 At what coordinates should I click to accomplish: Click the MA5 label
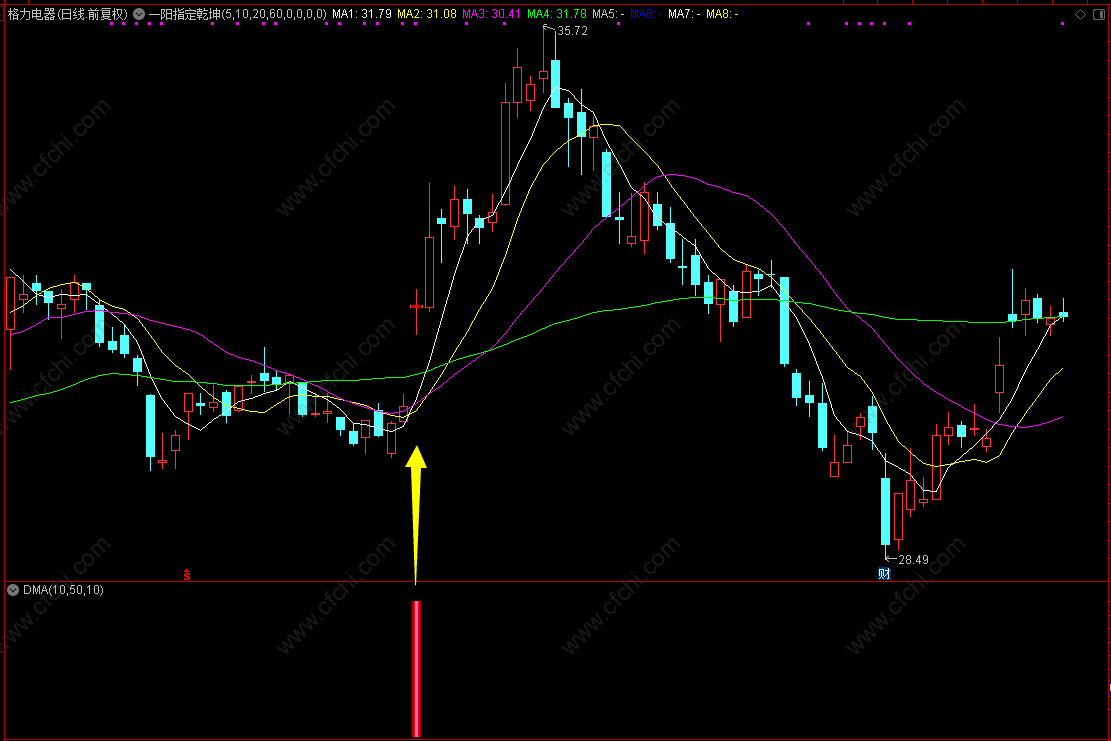click(x=609, y=14)
